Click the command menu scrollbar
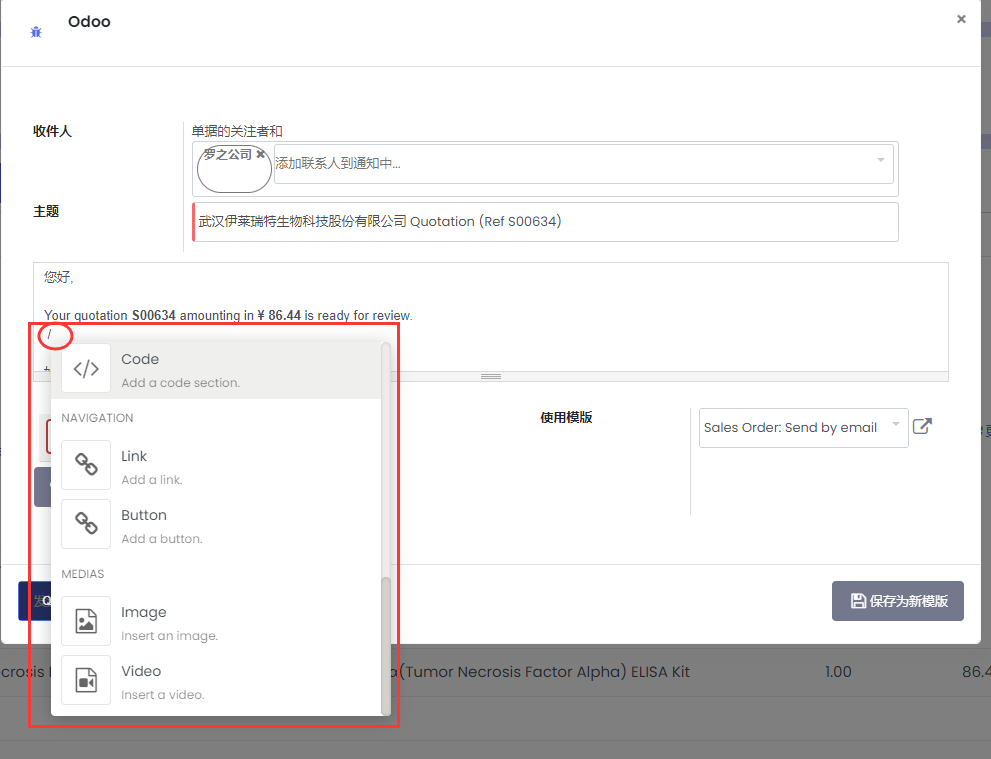 (x=386, y=645)
